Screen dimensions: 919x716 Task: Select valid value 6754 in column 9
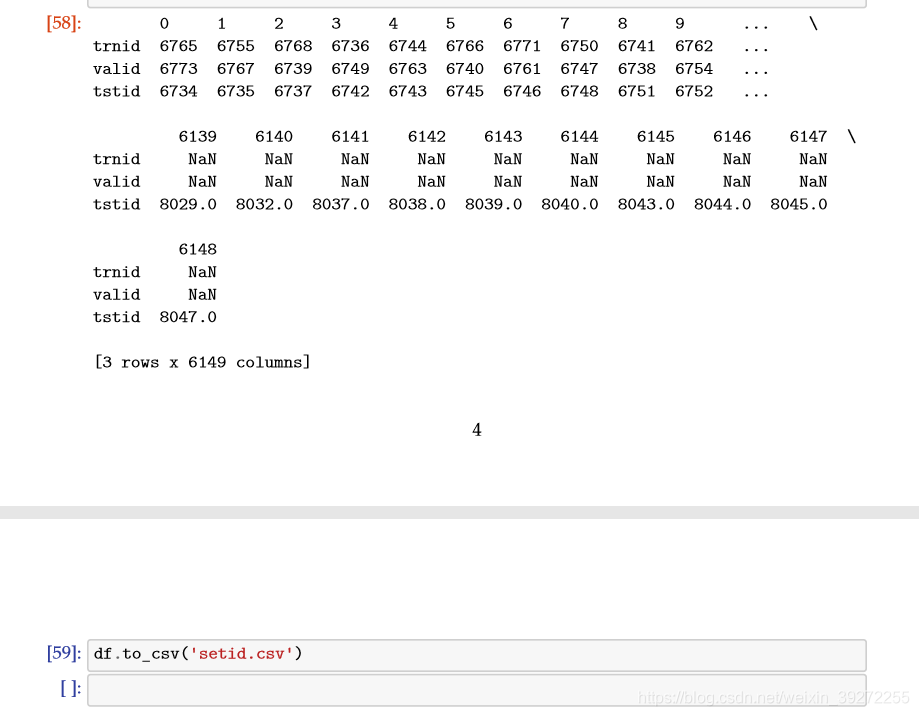(694, 69)
